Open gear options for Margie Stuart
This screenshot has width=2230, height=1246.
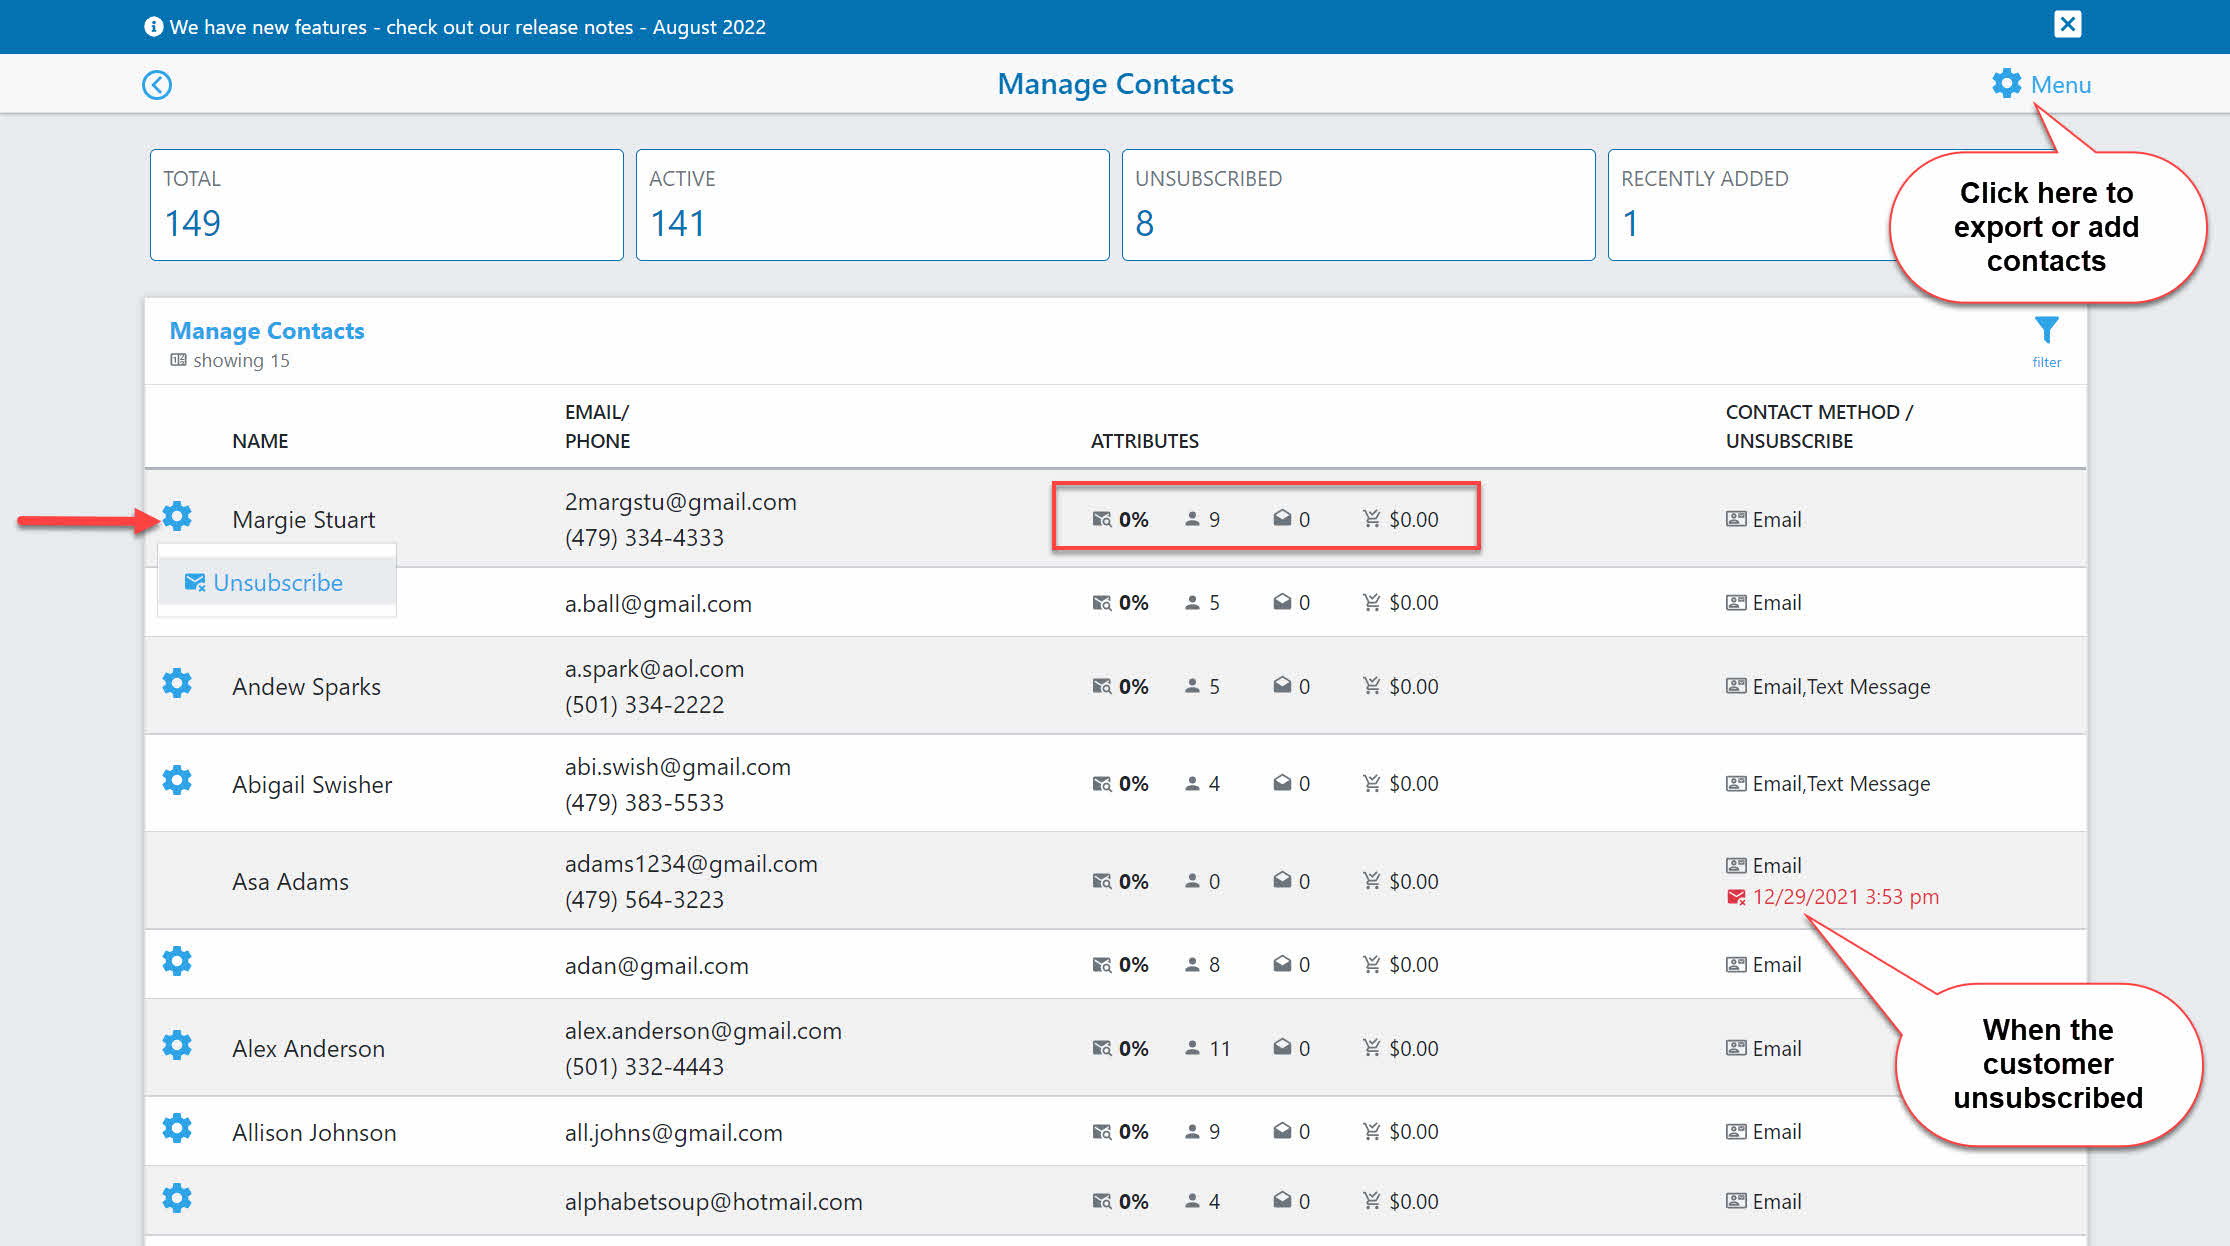pyautogui.click(x=177, y=516)
